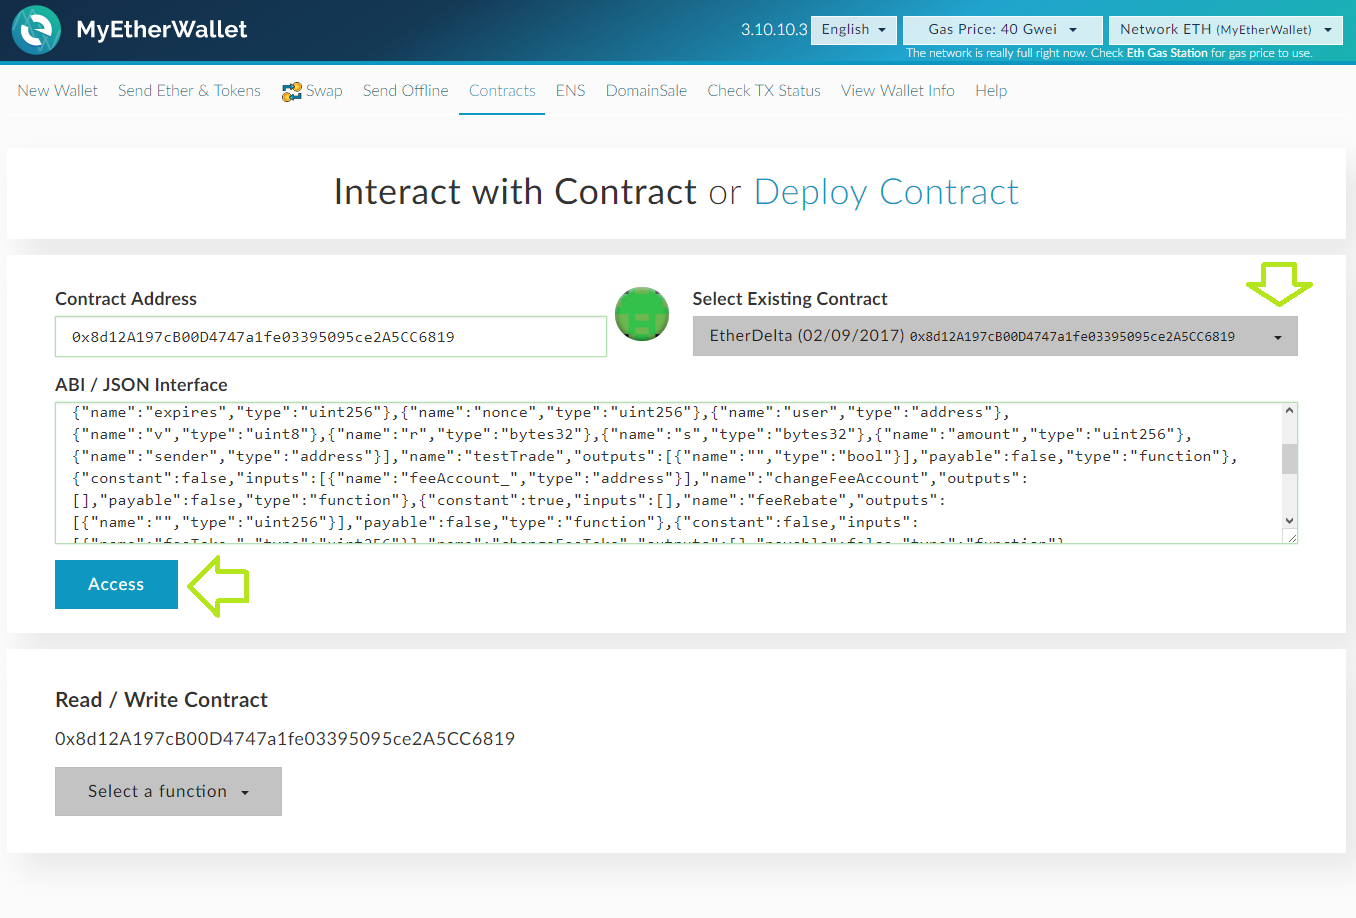This screenshot has height=918, width=1356.
Task: Click the ABI textarea resize handle
Action: click(1291, 537)
